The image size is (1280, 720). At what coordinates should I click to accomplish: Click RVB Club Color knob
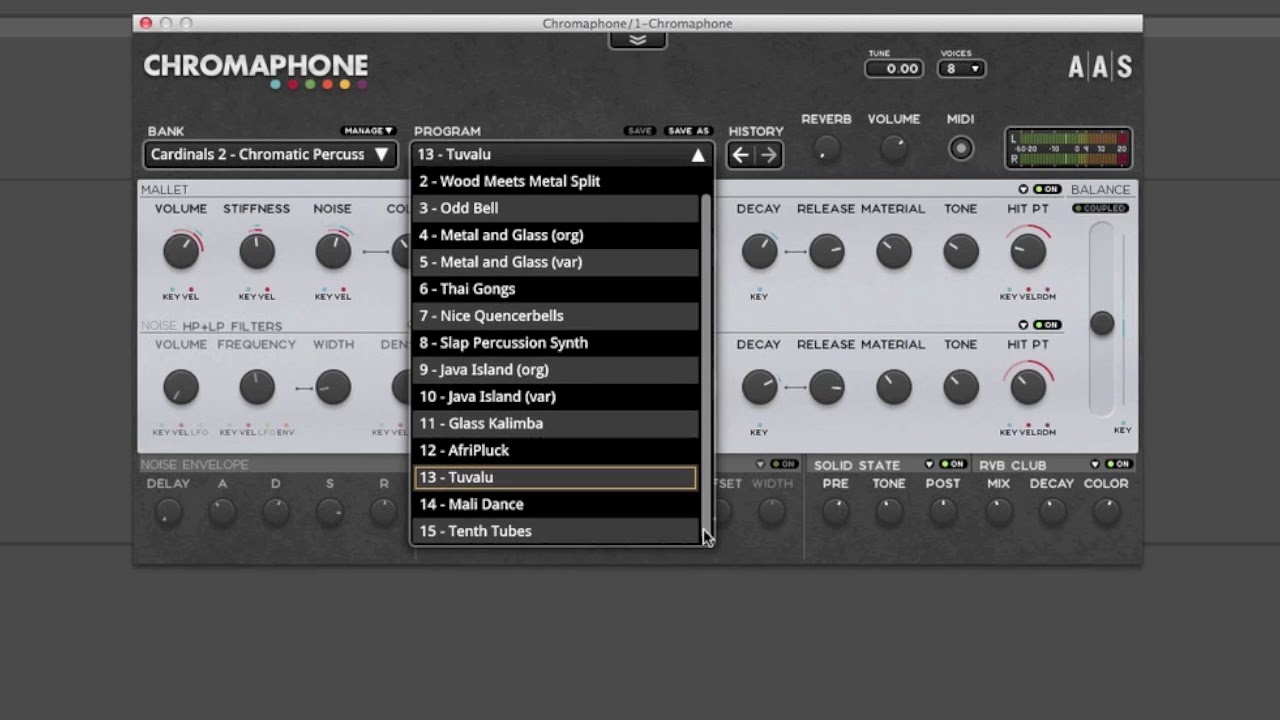pos(1106,513)
